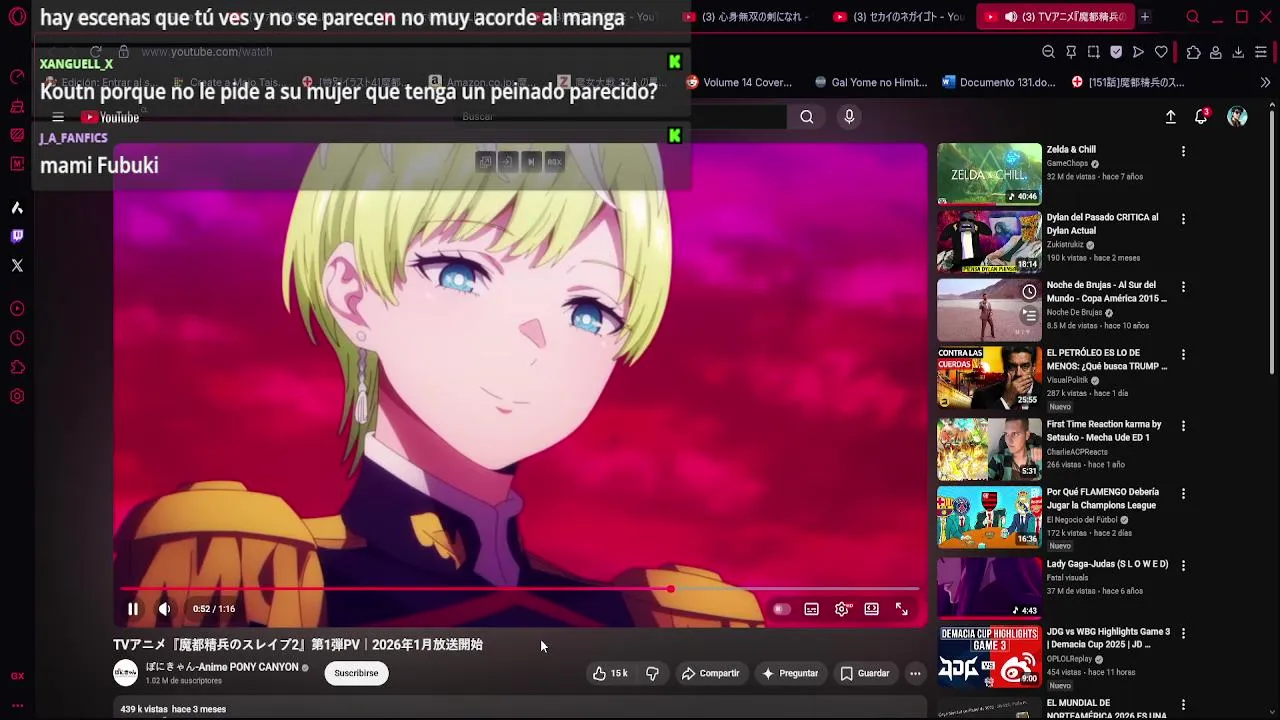1280x720 pixels.
Task: Open the ad blocker shield icon
Action: click(x=1116, y=52)
